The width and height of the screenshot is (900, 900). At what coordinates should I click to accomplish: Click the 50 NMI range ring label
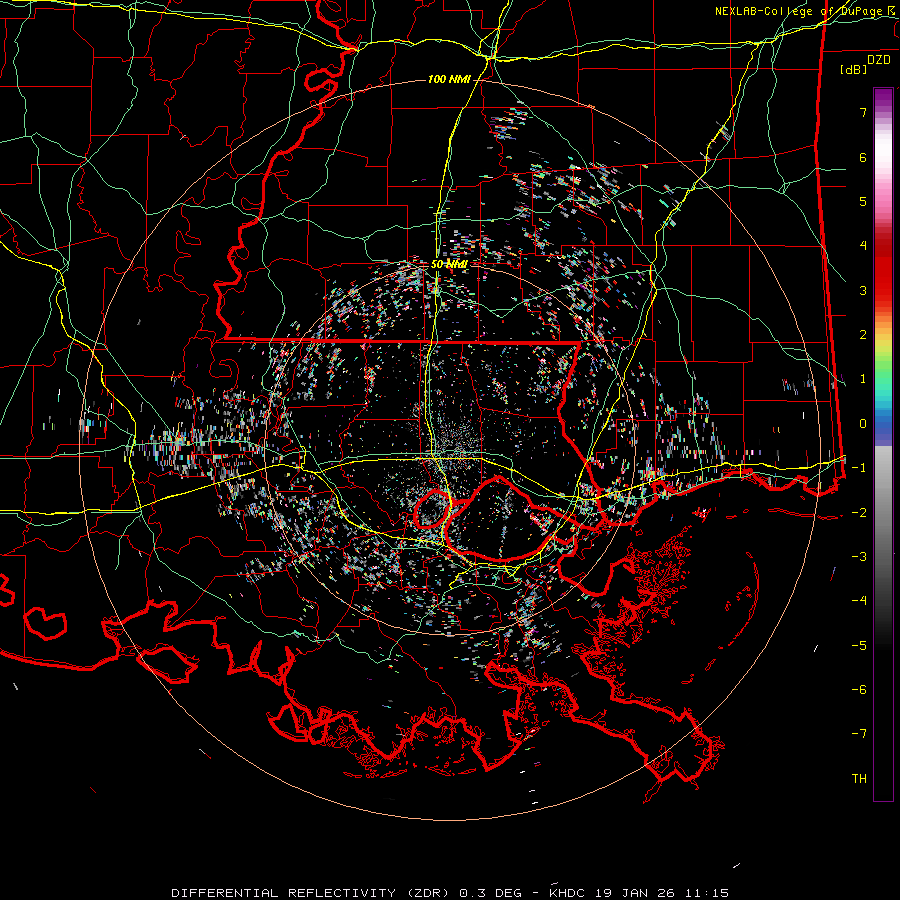click(x=449, y=264)
